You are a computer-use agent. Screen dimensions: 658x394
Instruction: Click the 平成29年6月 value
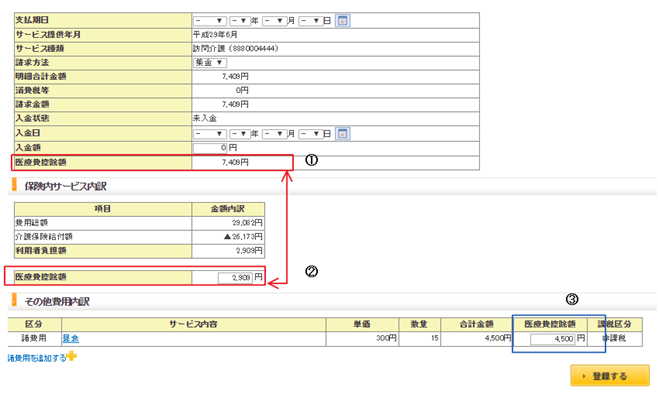pos(215,34)
